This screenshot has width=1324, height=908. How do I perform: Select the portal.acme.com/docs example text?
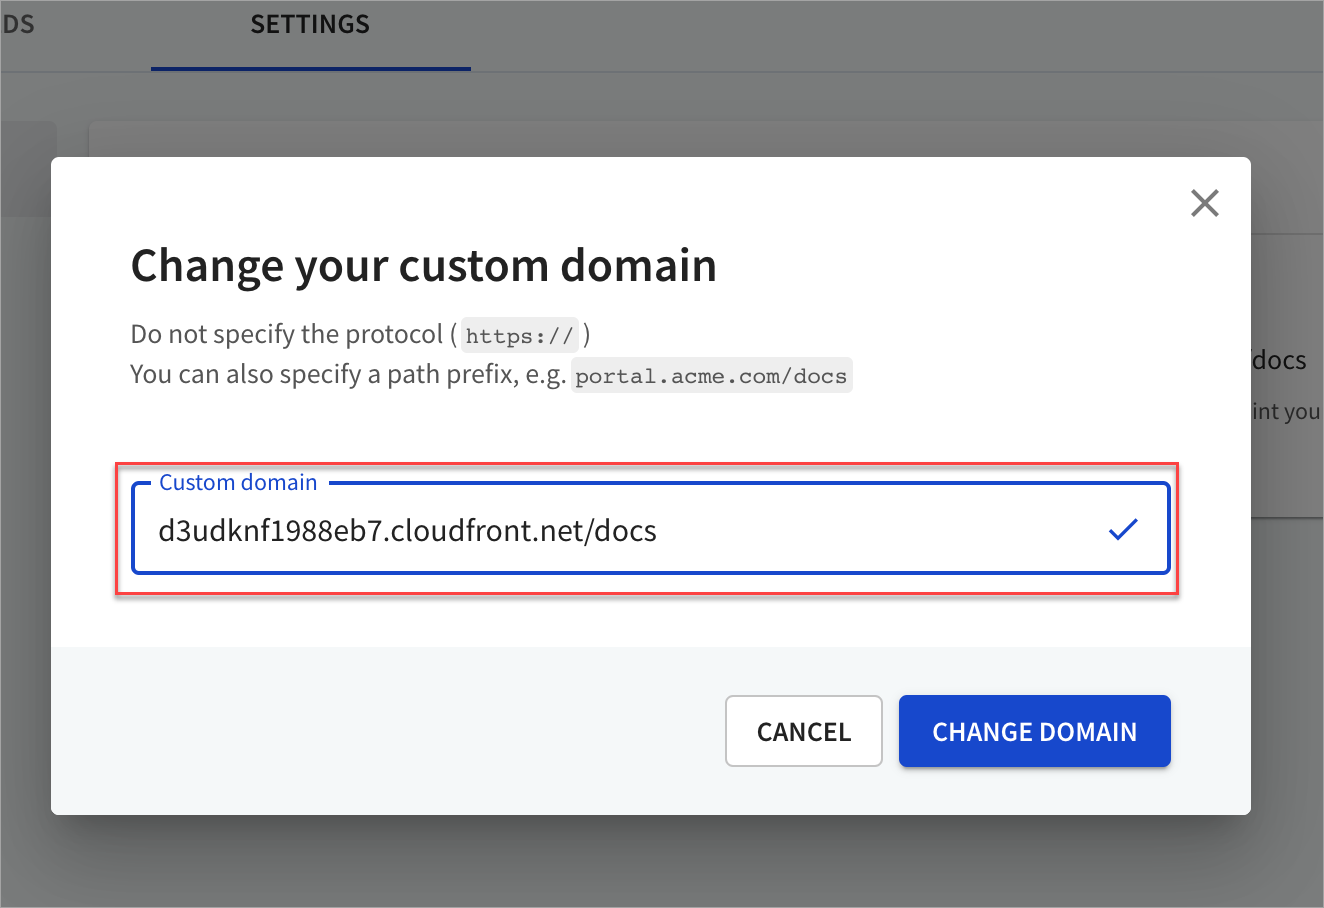point(711,376)
